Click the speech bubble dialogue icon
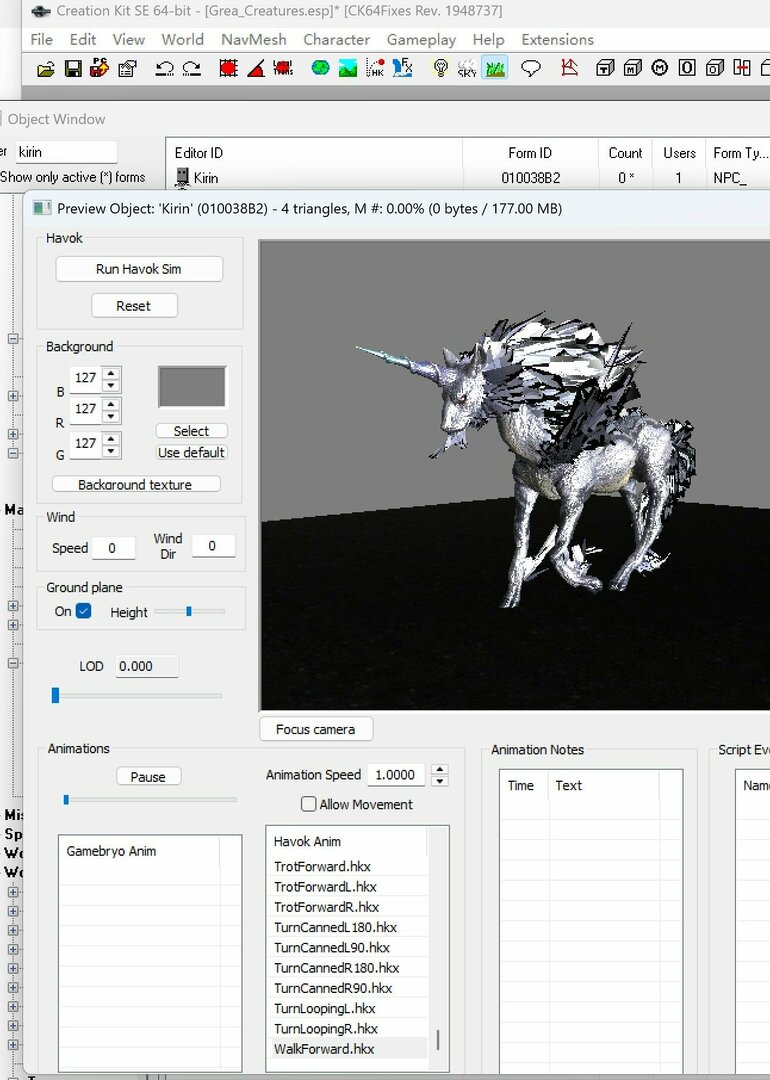 531,68
